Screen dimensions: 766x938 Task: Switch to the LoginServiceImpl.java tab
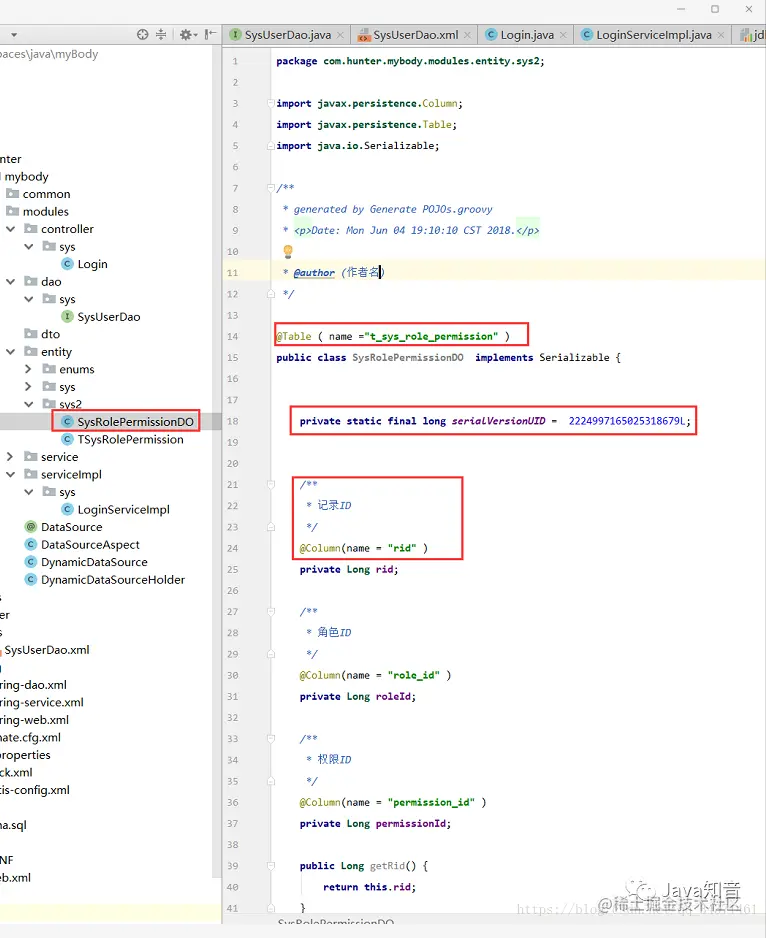tap(653, 35)
